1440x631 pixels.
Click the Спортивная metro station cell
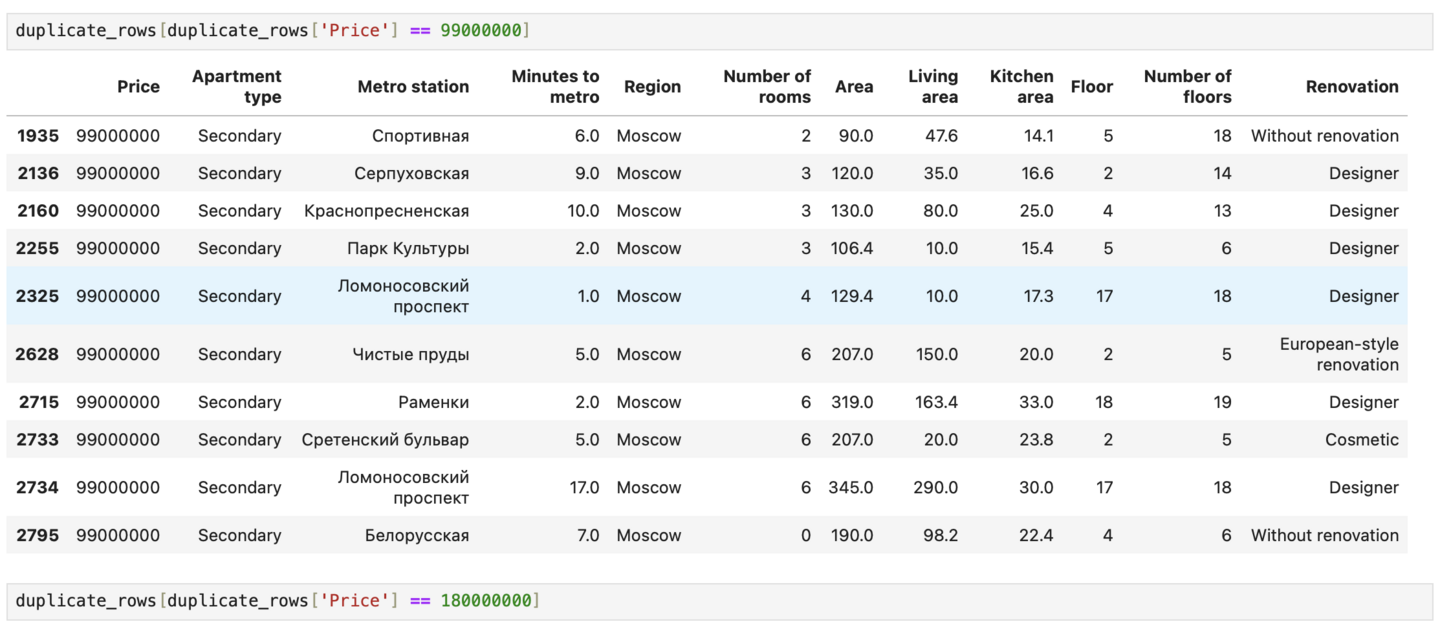[x=420, y=136]
